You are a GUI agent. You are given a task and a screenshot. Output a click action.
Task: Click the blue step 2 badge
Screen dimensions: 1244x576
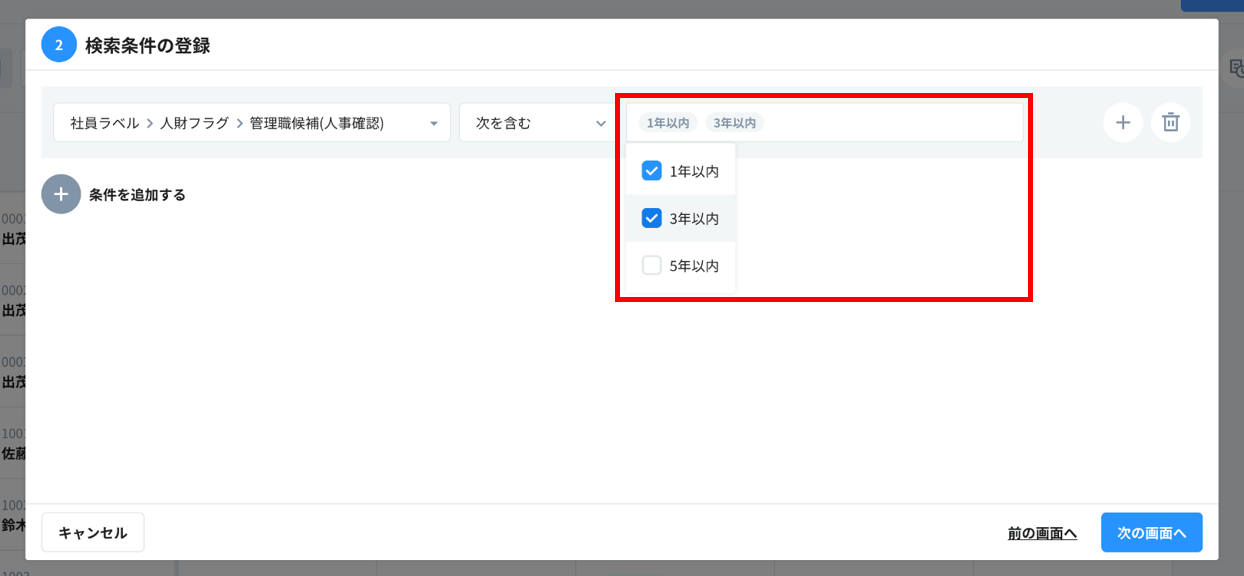[59, 45]
